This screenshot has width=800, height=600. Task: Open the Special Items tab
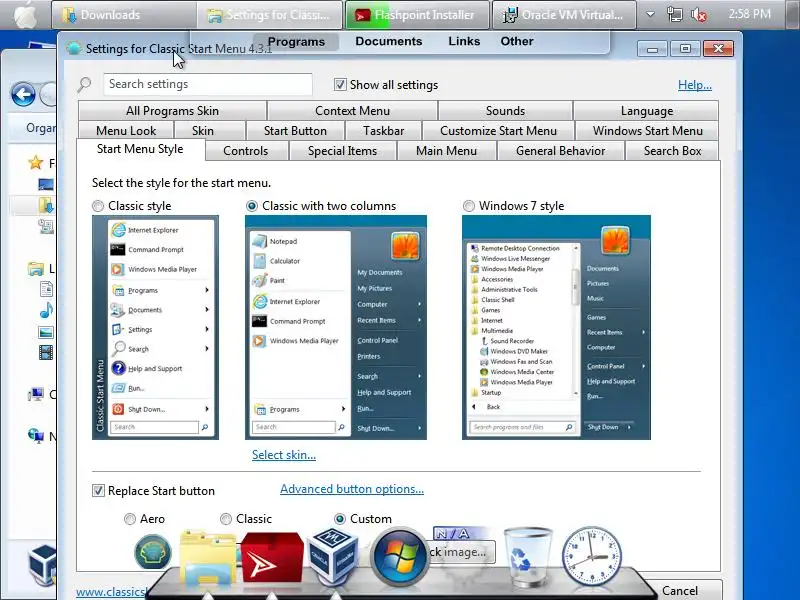click(x=342, y=151)
